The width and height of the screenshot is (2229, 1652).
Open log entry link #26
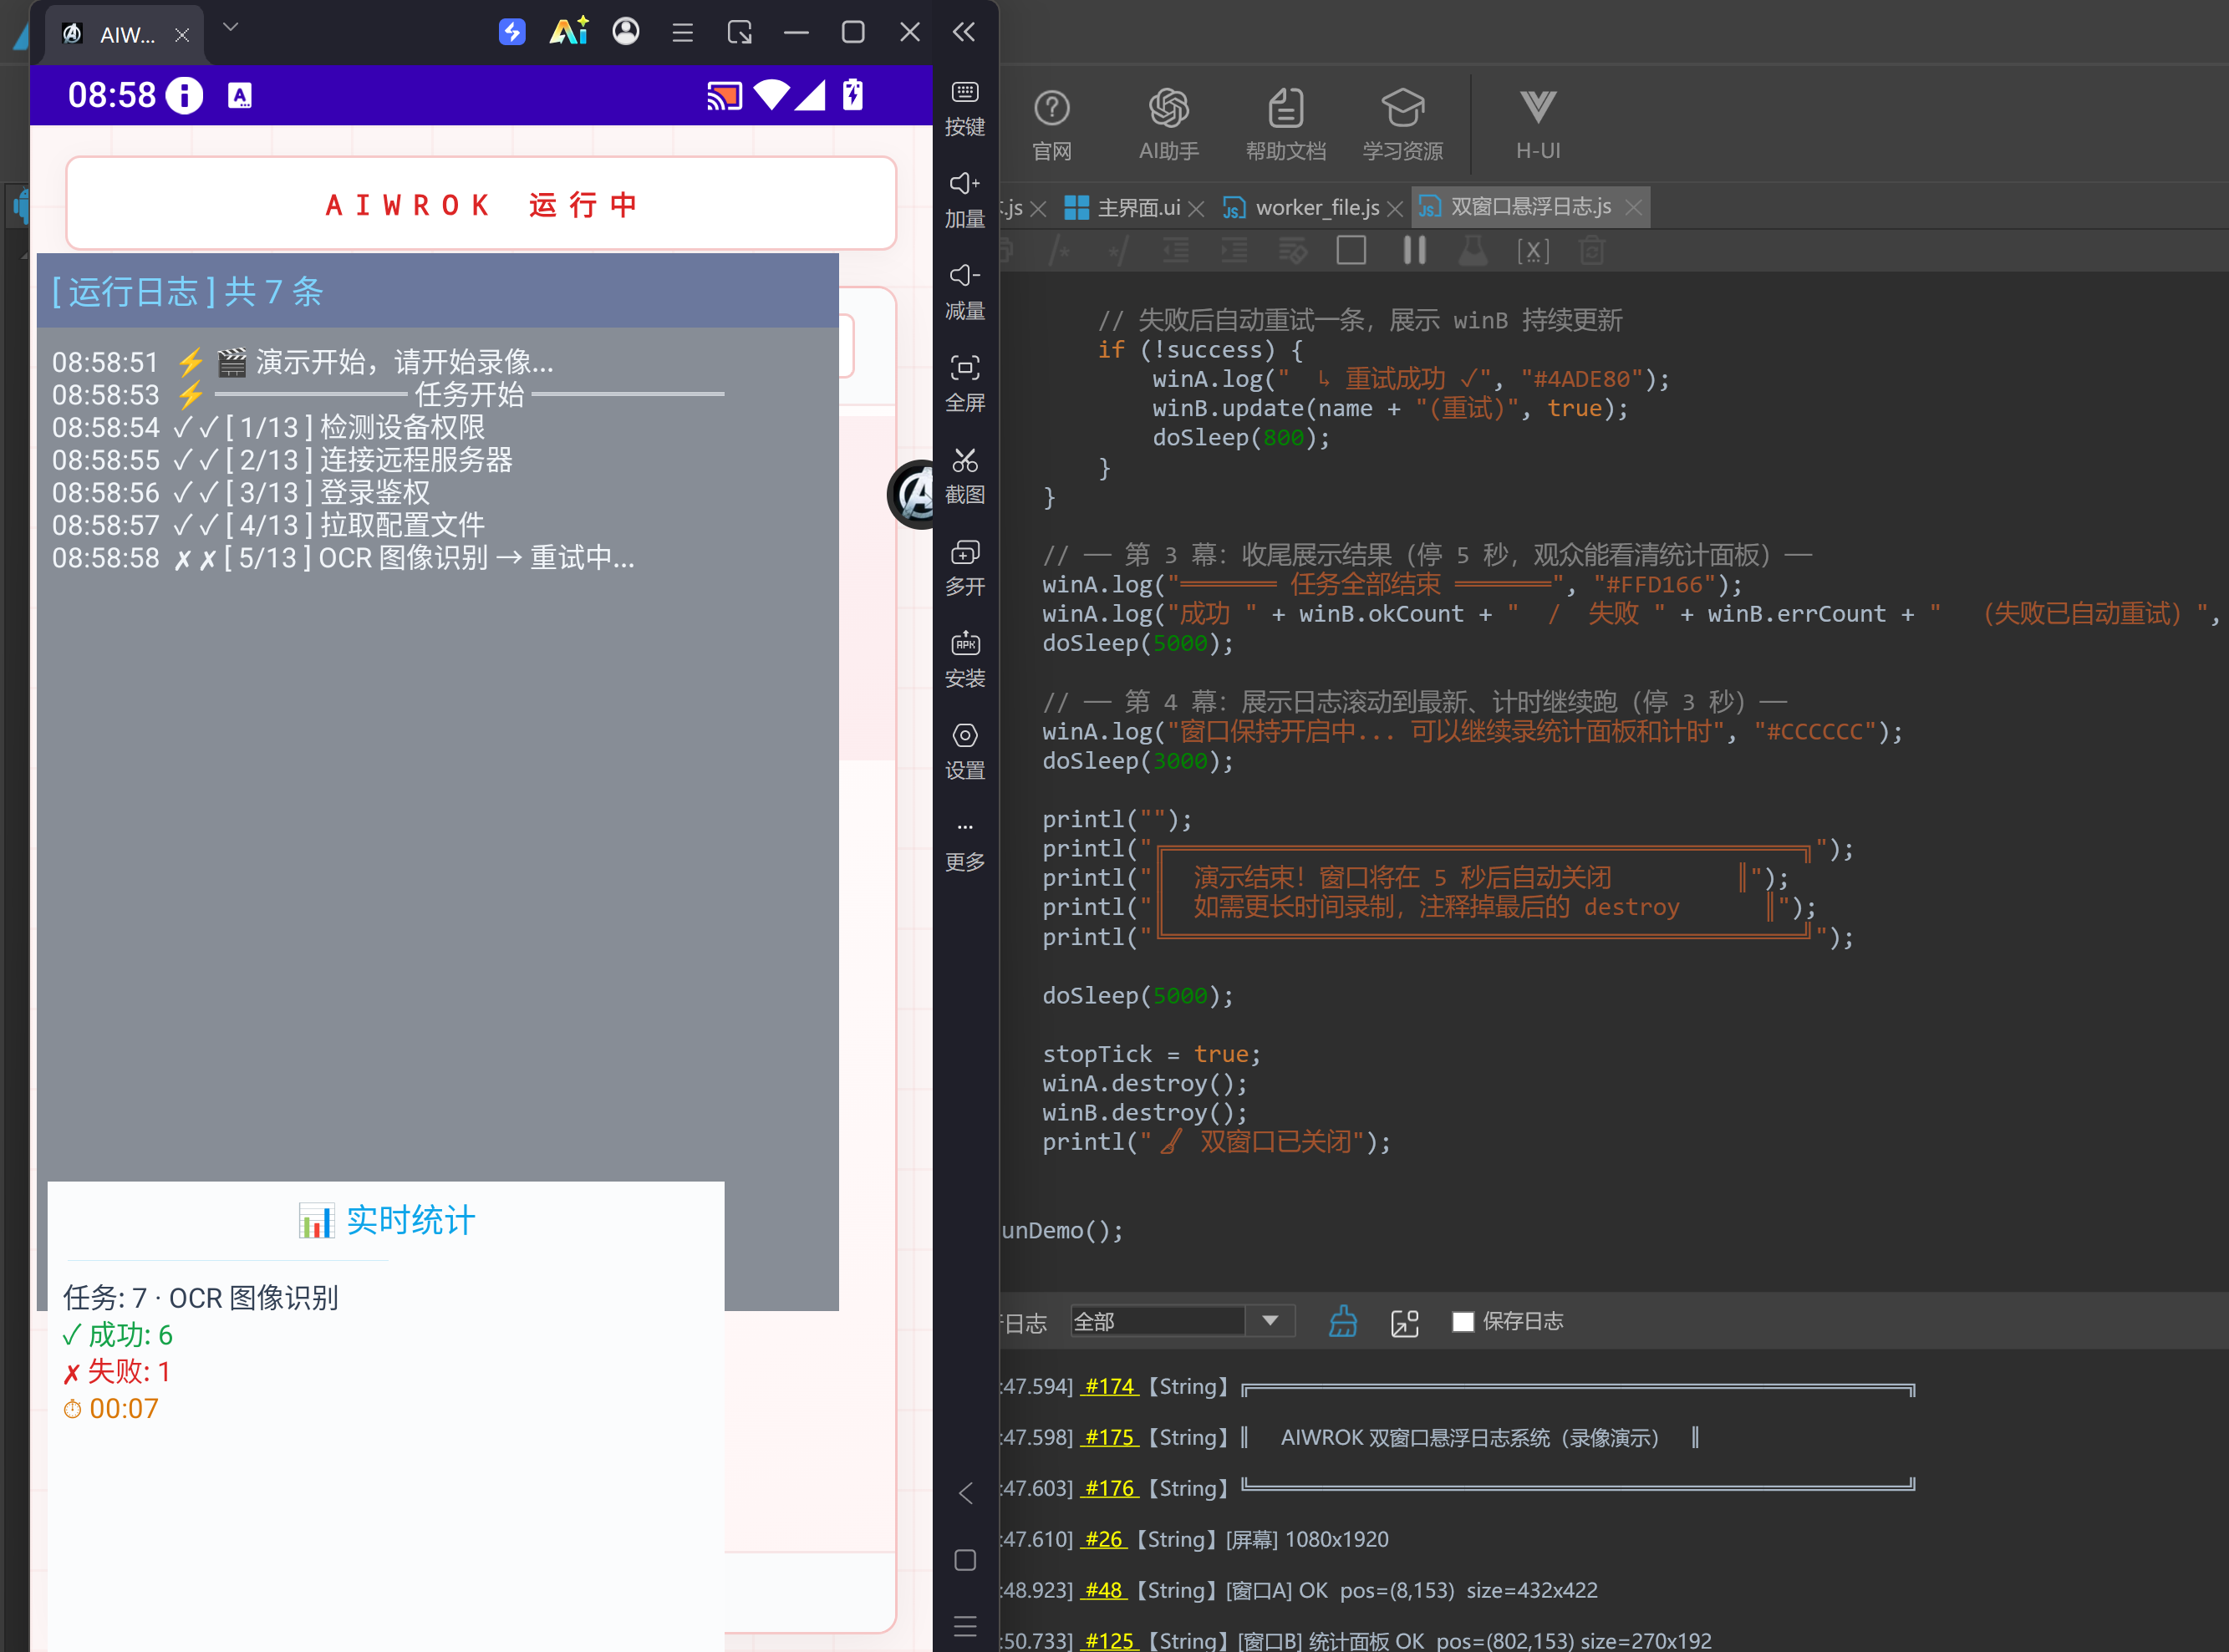point(1104,1539)
